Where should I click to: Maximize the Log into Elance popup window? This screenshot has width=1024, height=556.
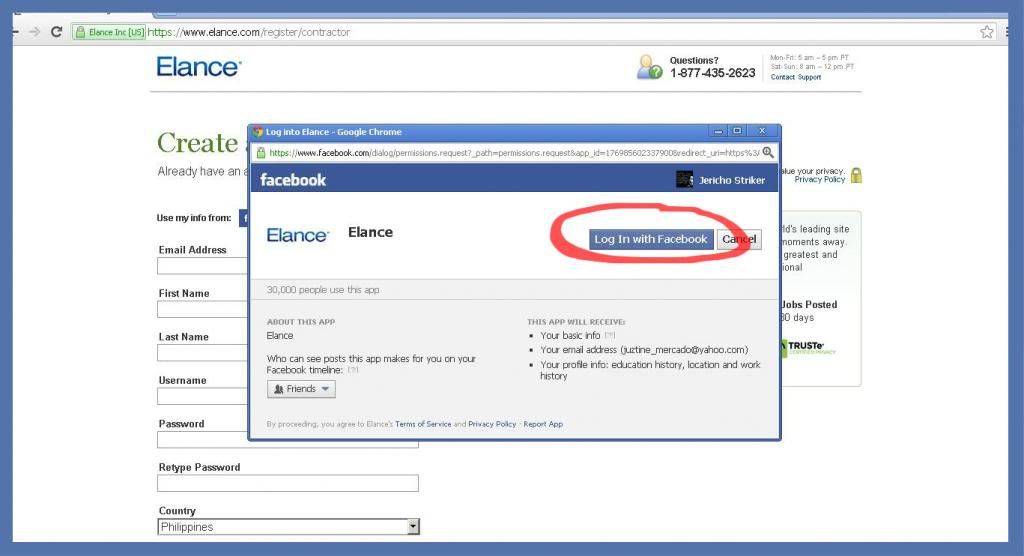(x=737, y=131)
